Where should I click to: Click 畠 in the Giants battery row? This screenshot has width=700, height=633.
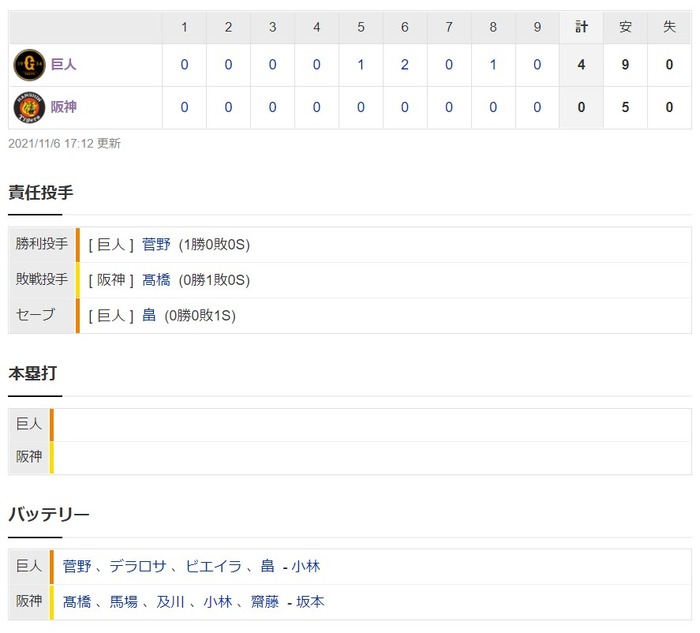[267, 566]
